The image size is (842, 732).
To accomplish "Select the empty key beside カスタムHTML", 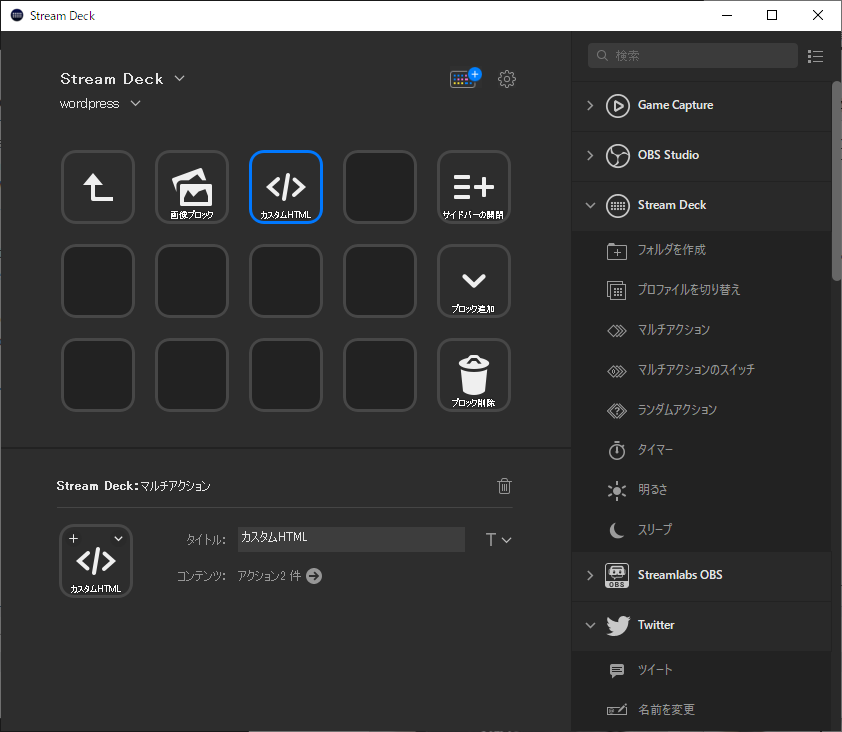I will click(x=380, y=187).
